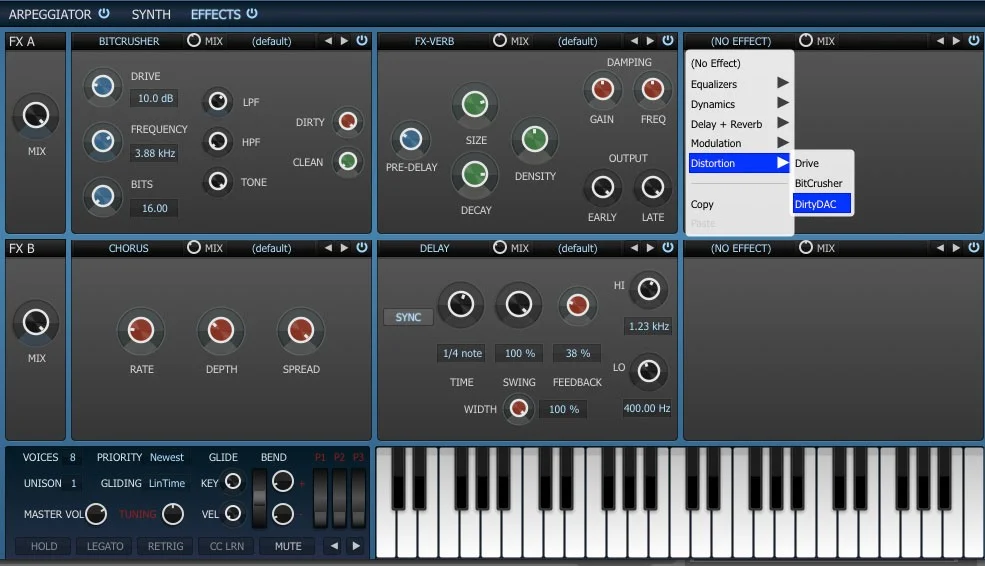
Task: Click the Chorus RATE knob
Action: click(141, 330)
